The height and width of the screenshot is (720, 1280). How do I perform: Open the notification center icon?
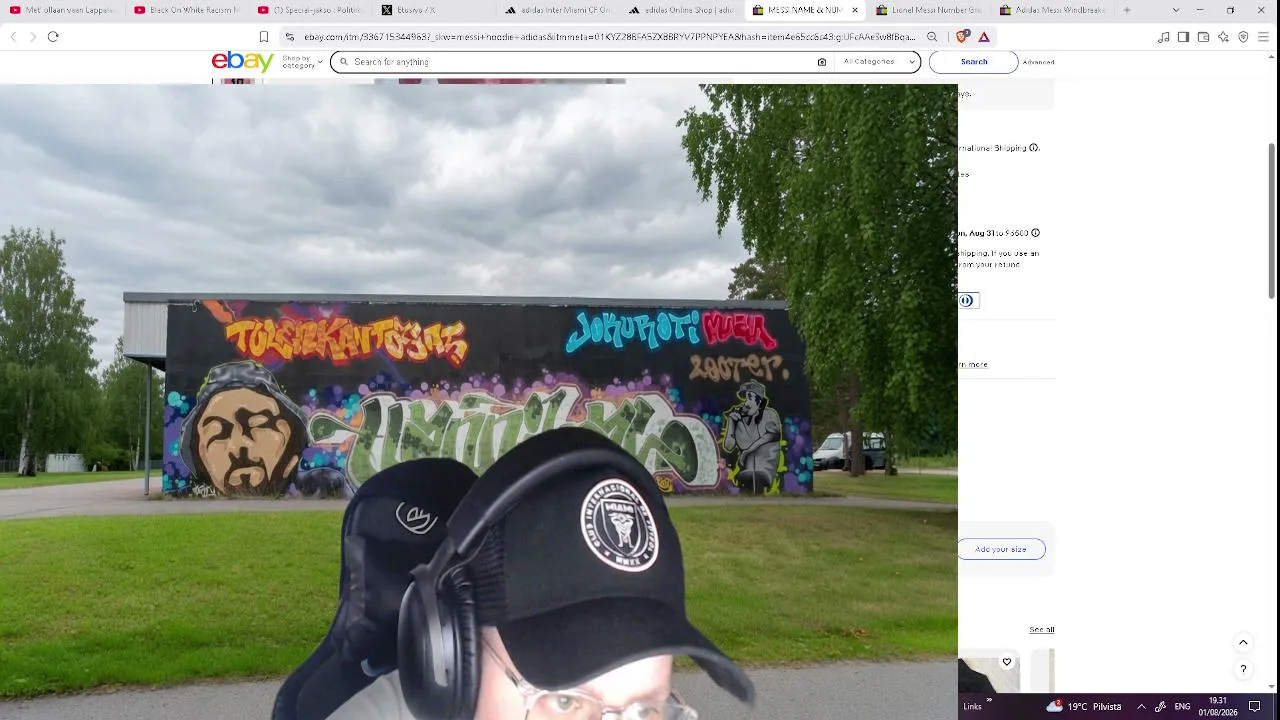coord(1255,706)
